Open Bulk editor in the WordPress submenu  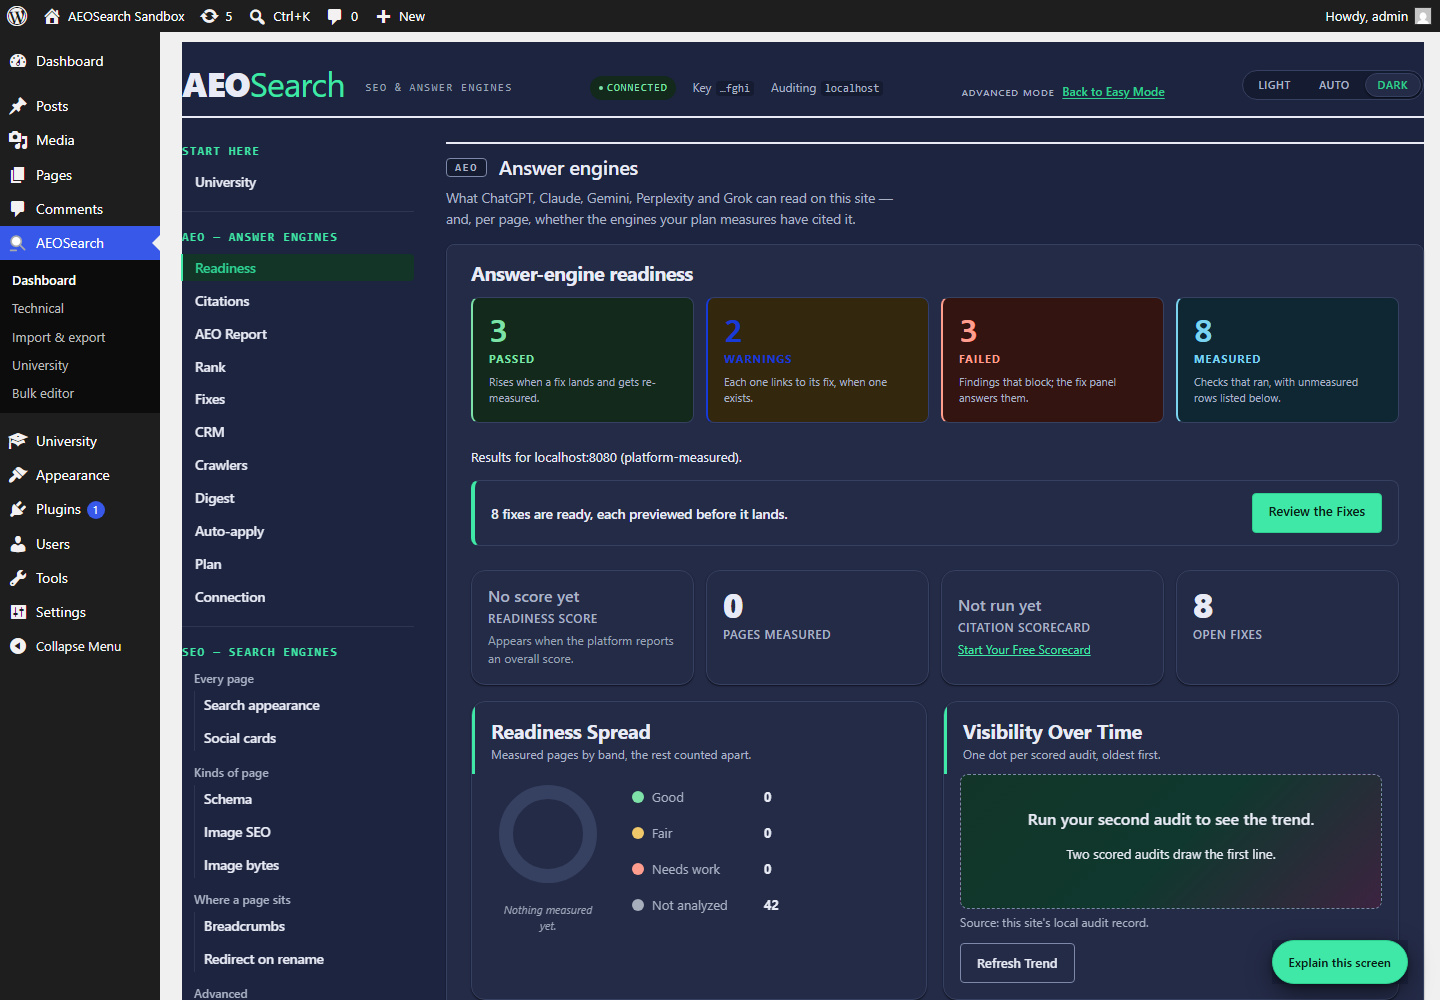tap(43, 394)
